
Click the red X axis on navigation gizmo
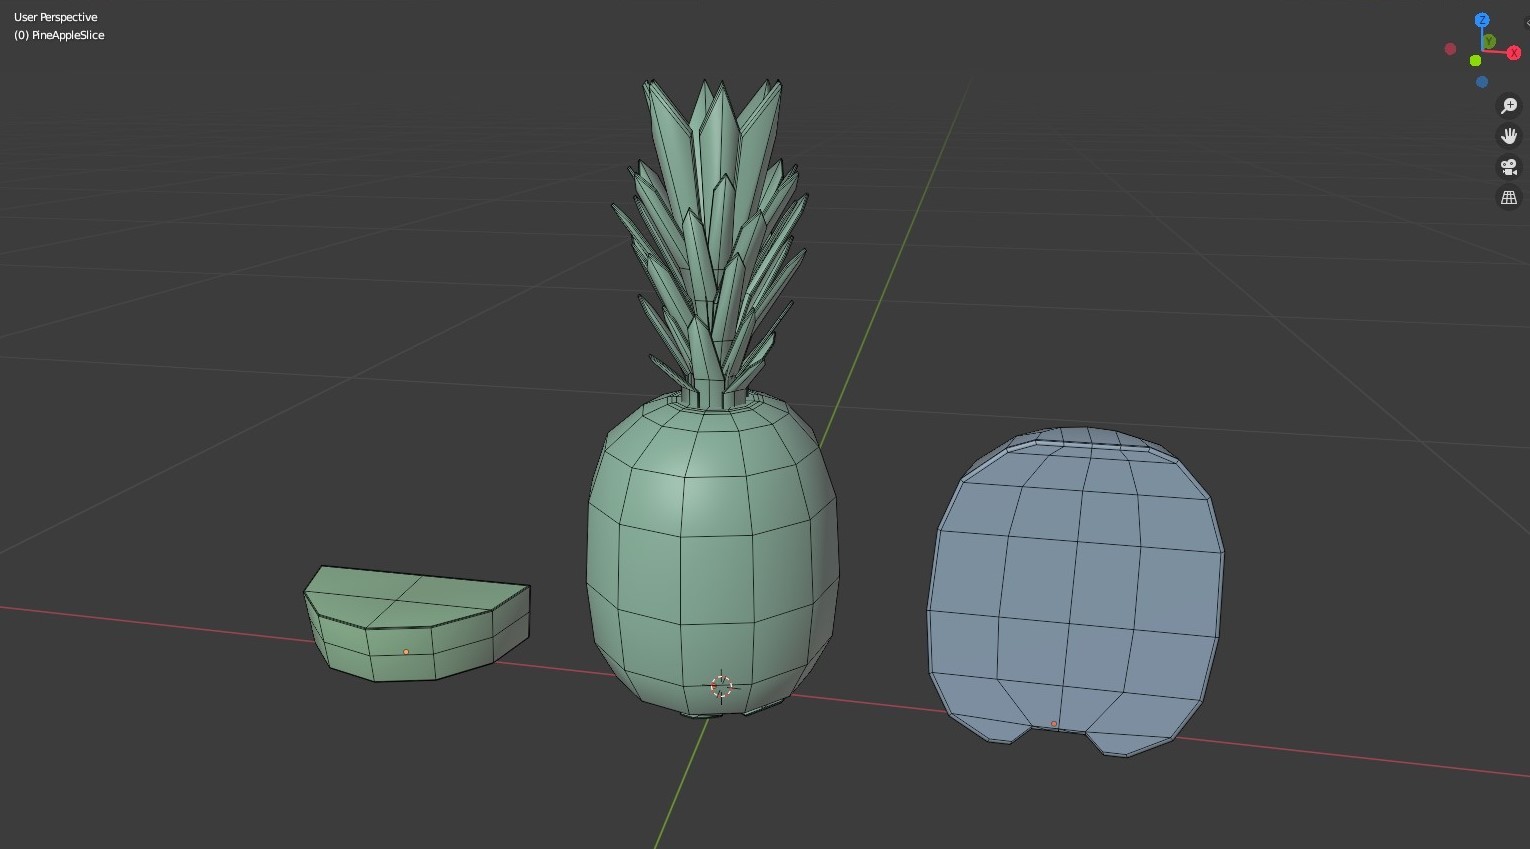point(1514,52)
